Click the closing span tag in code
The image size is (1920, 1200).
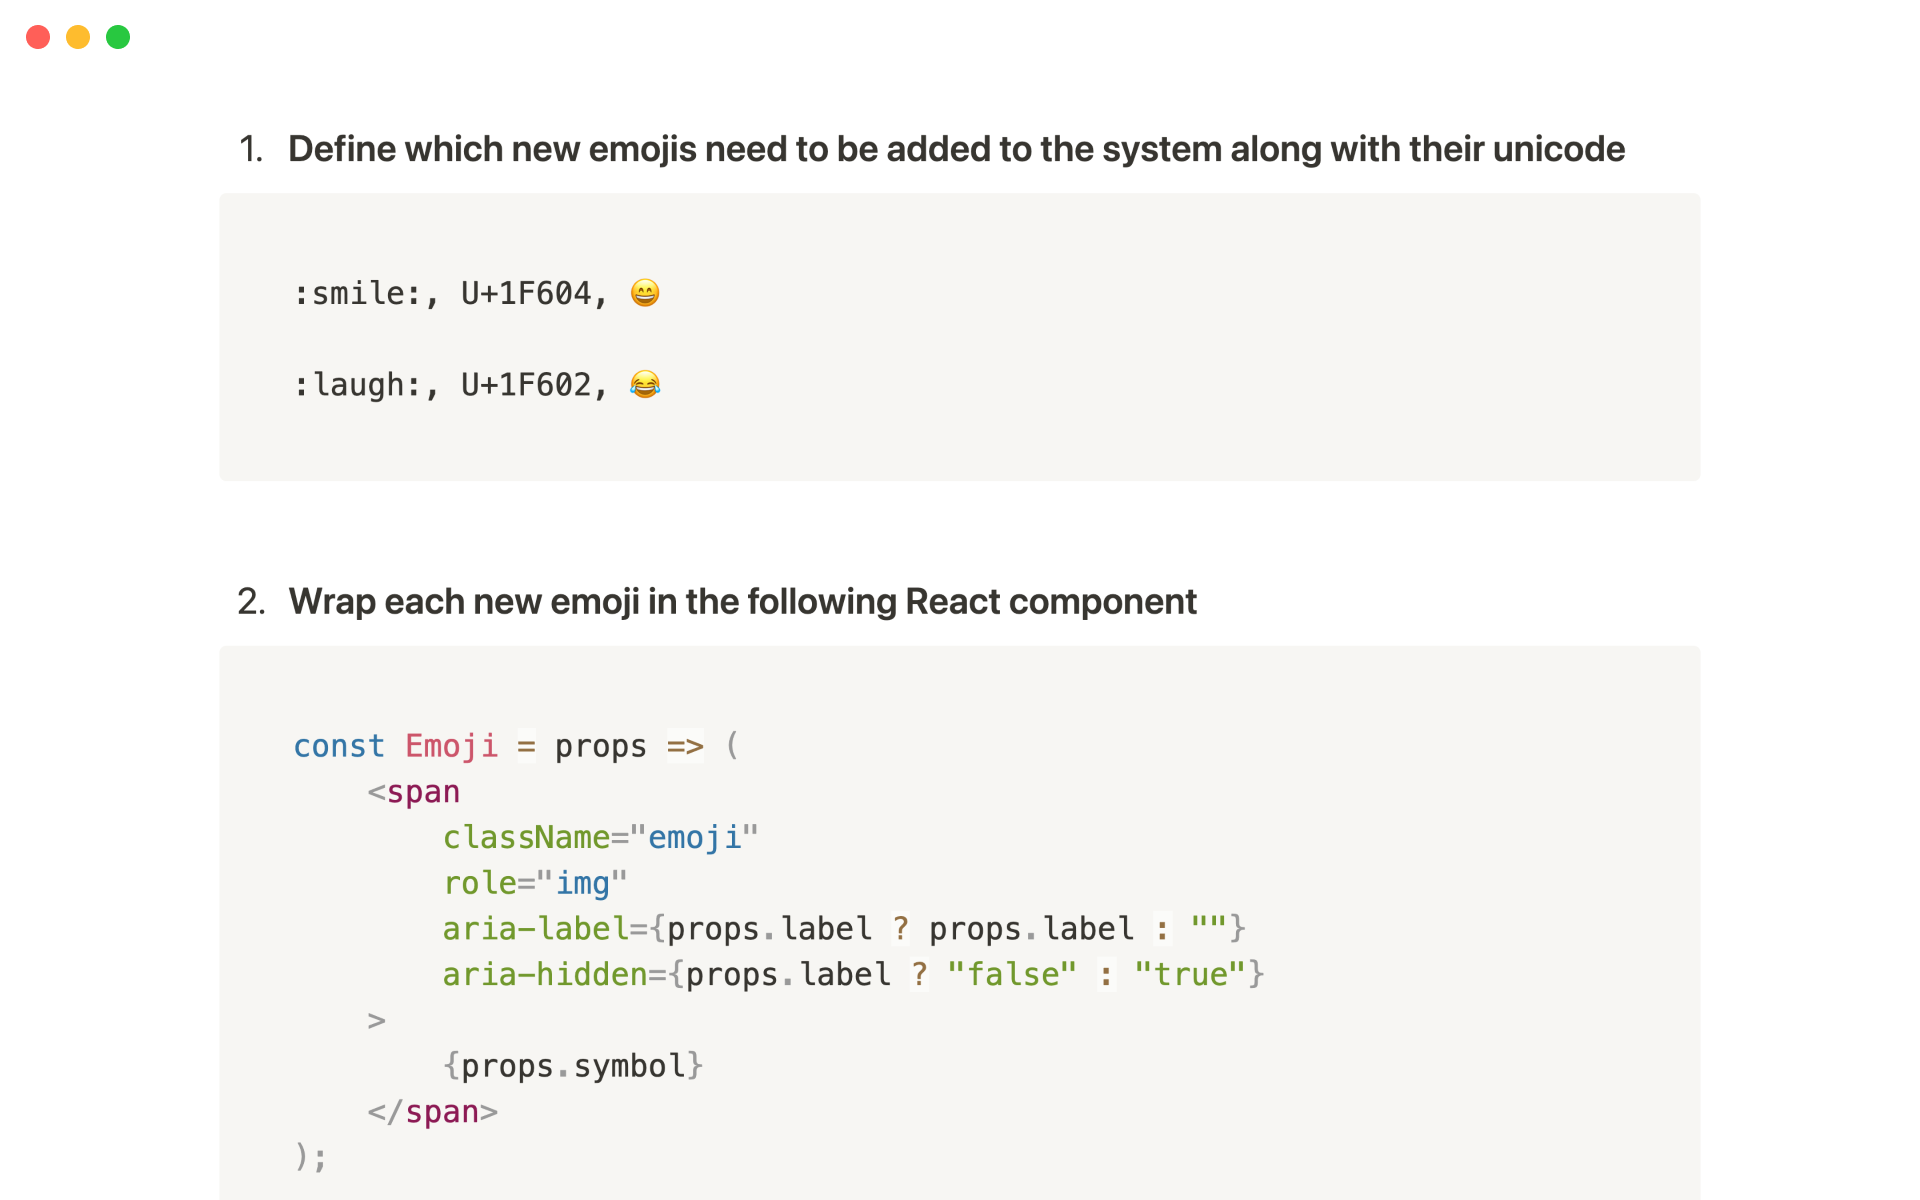433,1111
